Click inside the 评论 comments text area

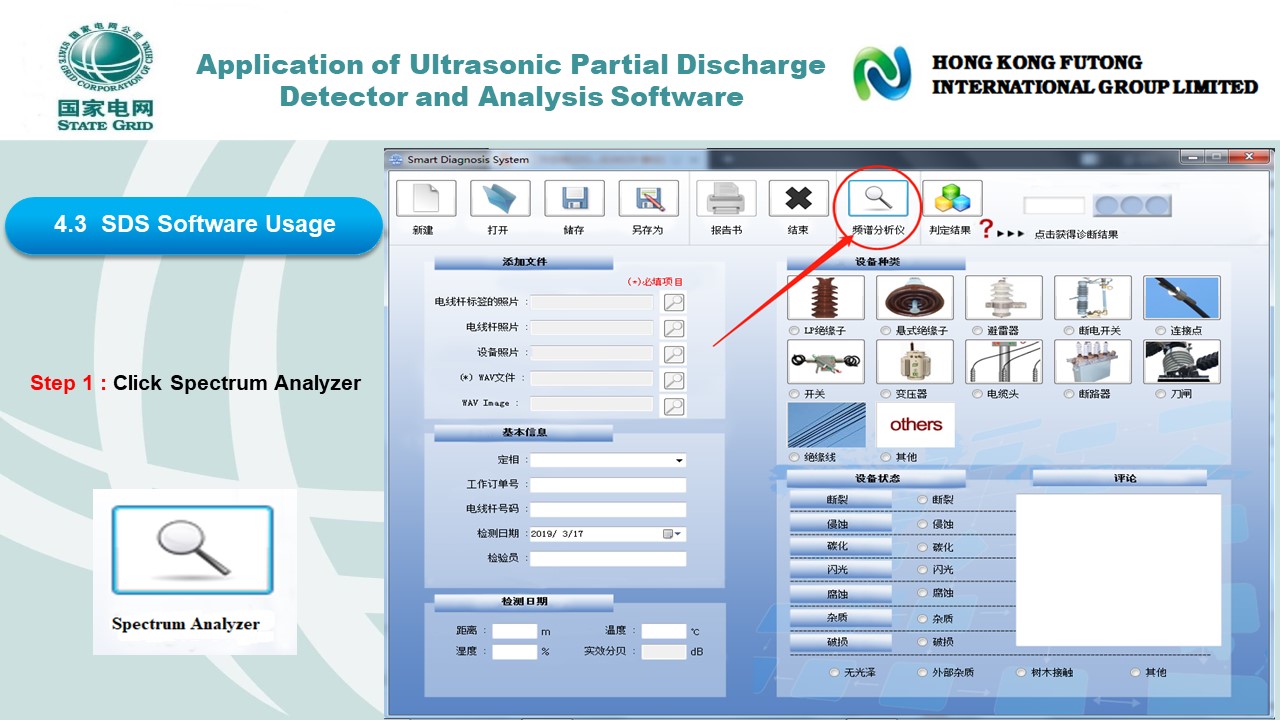tap(1118, 570)
